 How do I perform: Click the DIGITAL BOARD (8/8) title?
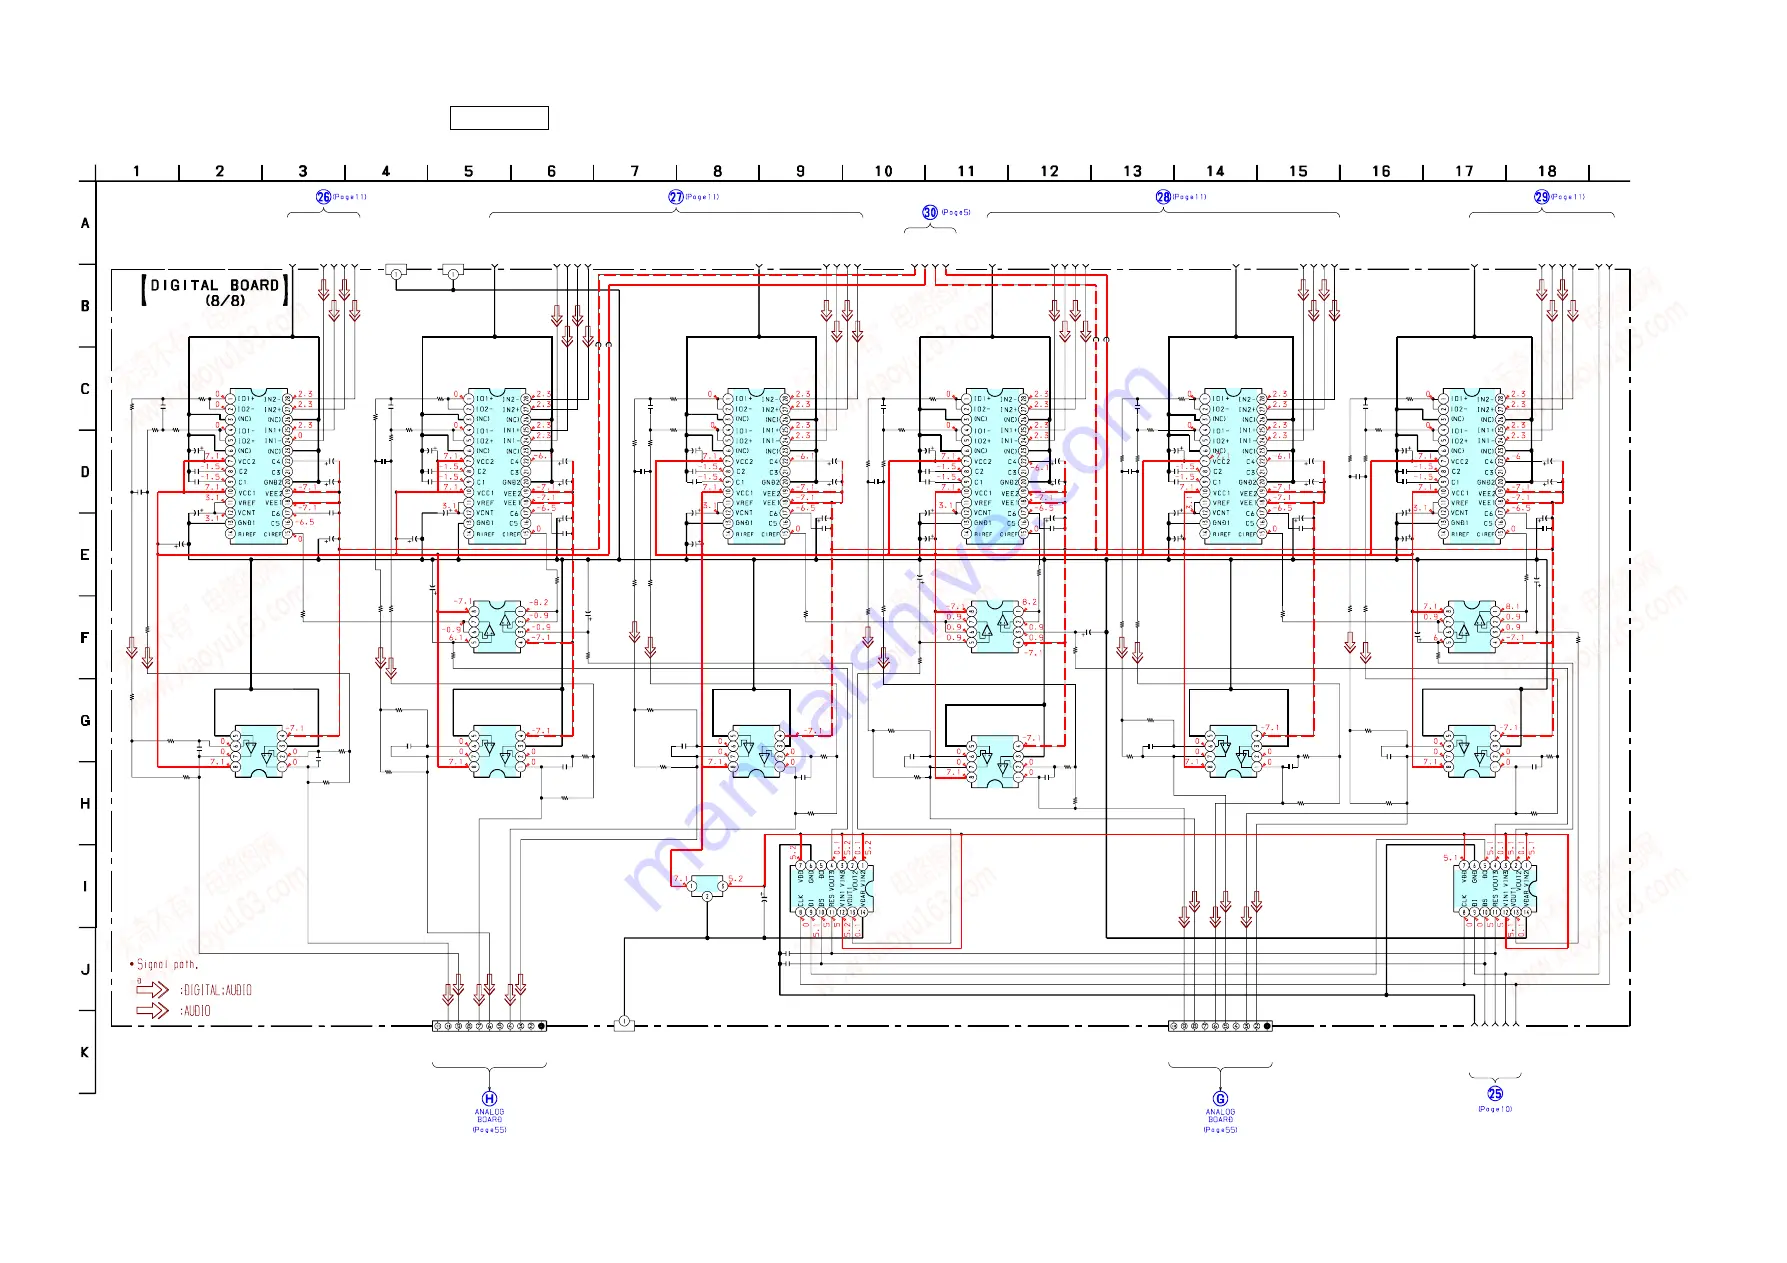215,291
